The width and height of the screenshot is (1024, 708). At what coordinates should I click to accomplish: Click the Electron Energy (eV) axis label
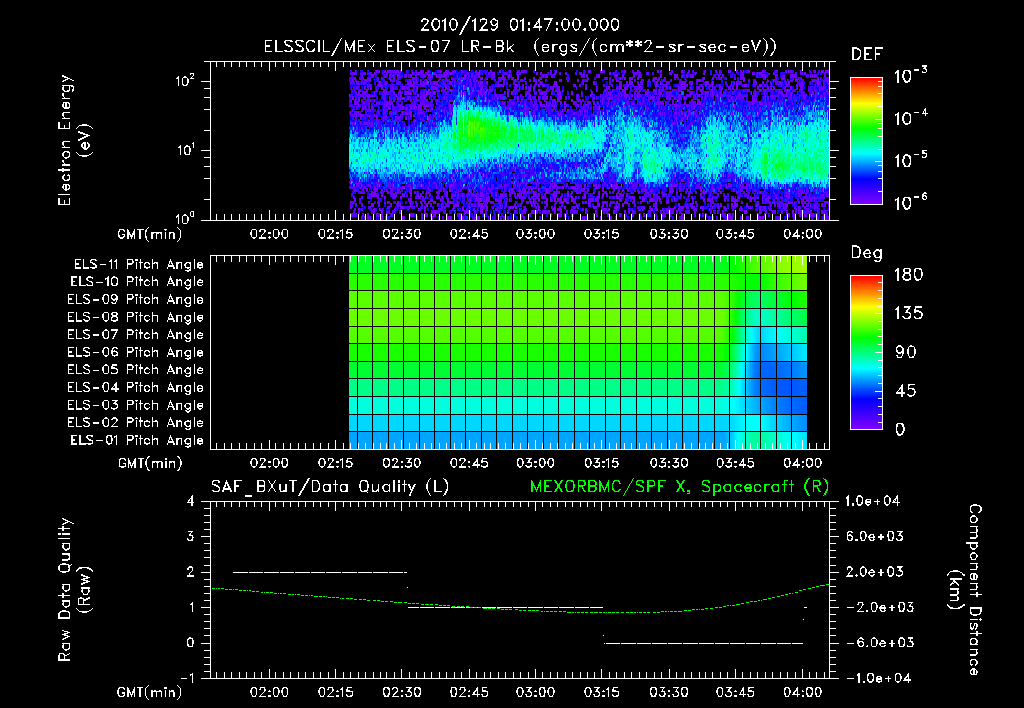tap(74, 140)
